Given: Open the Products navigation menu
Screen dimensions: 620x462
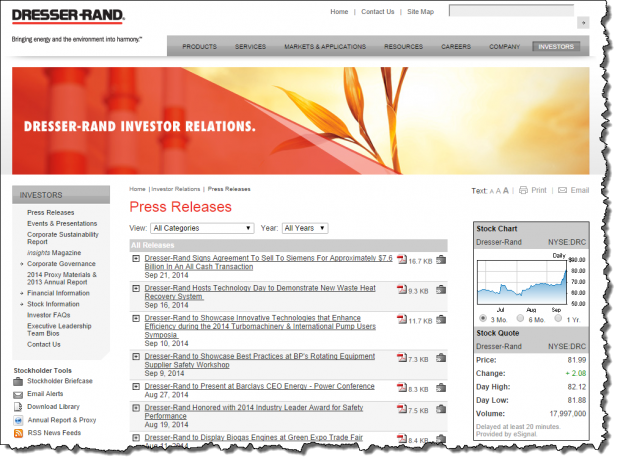Looking at the screenshot, I should pyautogui.click(x=199, y=46).
